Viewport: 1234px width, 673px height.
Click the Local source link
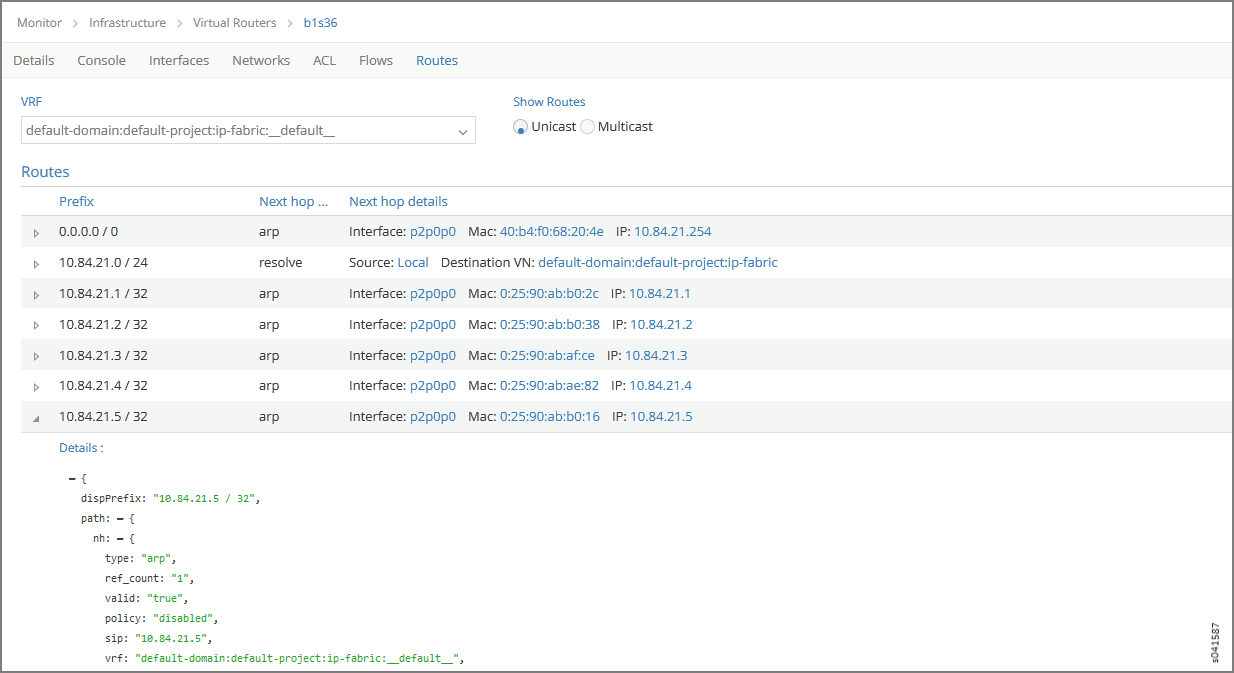pyautogui.click(x=412, y=263)
